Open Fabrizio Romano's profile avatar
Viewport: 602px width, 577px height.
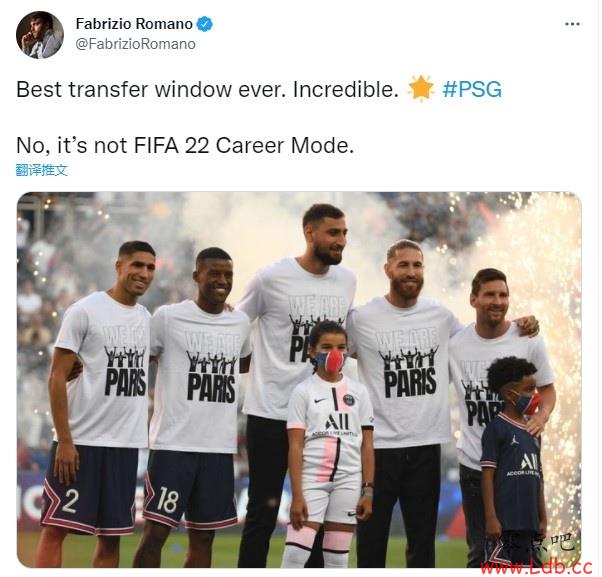(40, 35)
